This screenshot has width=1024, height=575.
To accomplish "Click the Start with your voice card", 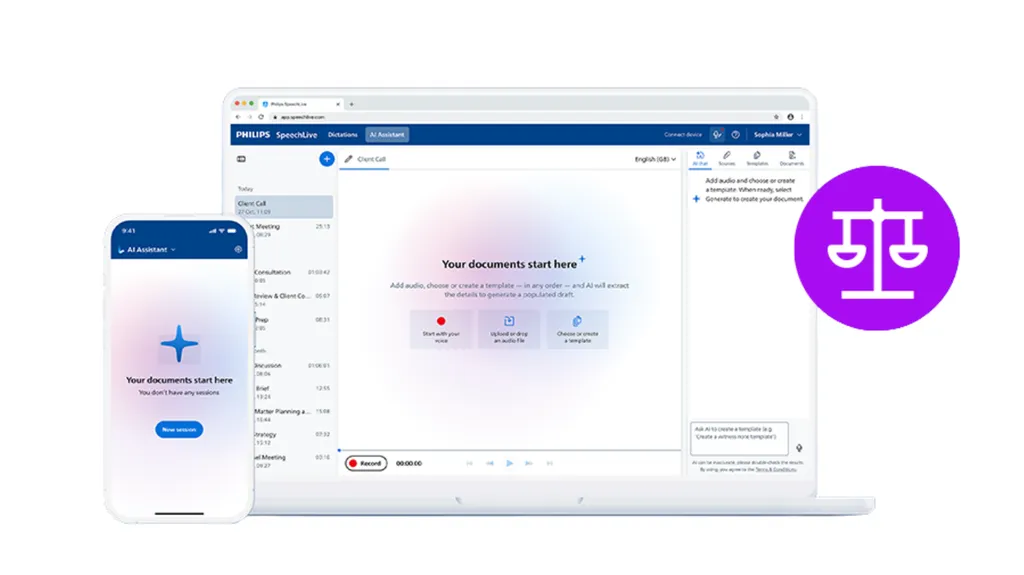I will coord(441,329).
